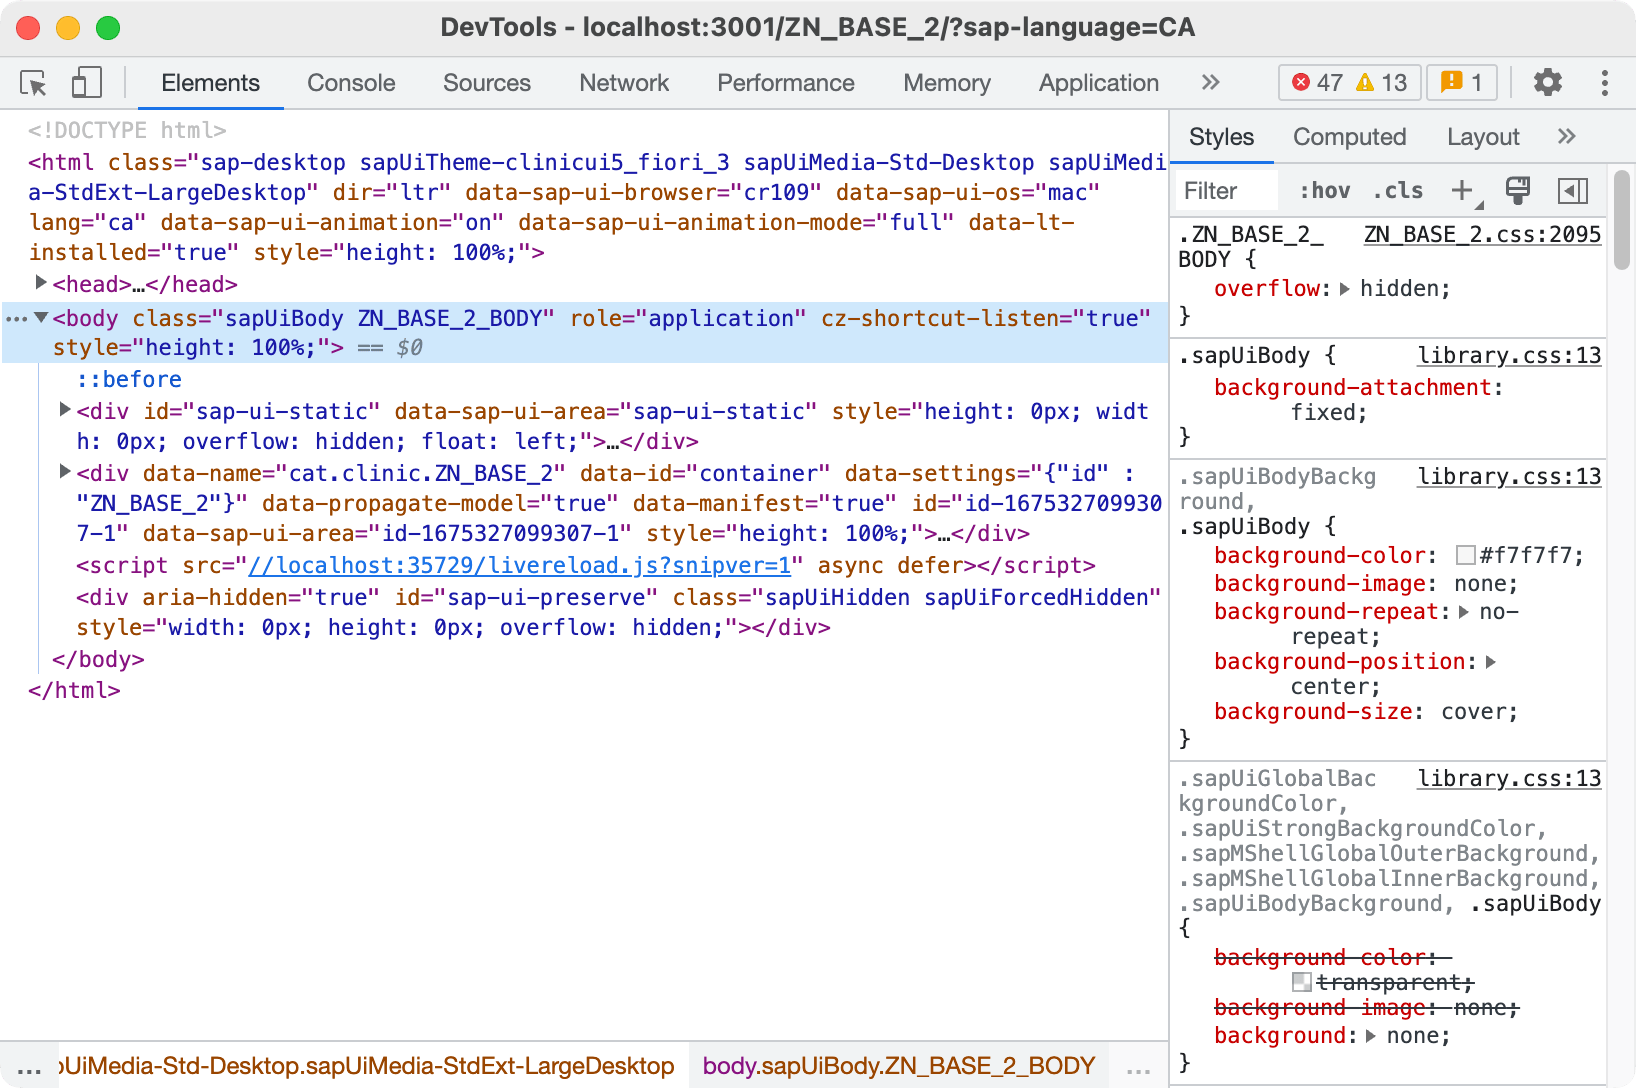Open the Issues counter badge

[x=1461, y=83]
